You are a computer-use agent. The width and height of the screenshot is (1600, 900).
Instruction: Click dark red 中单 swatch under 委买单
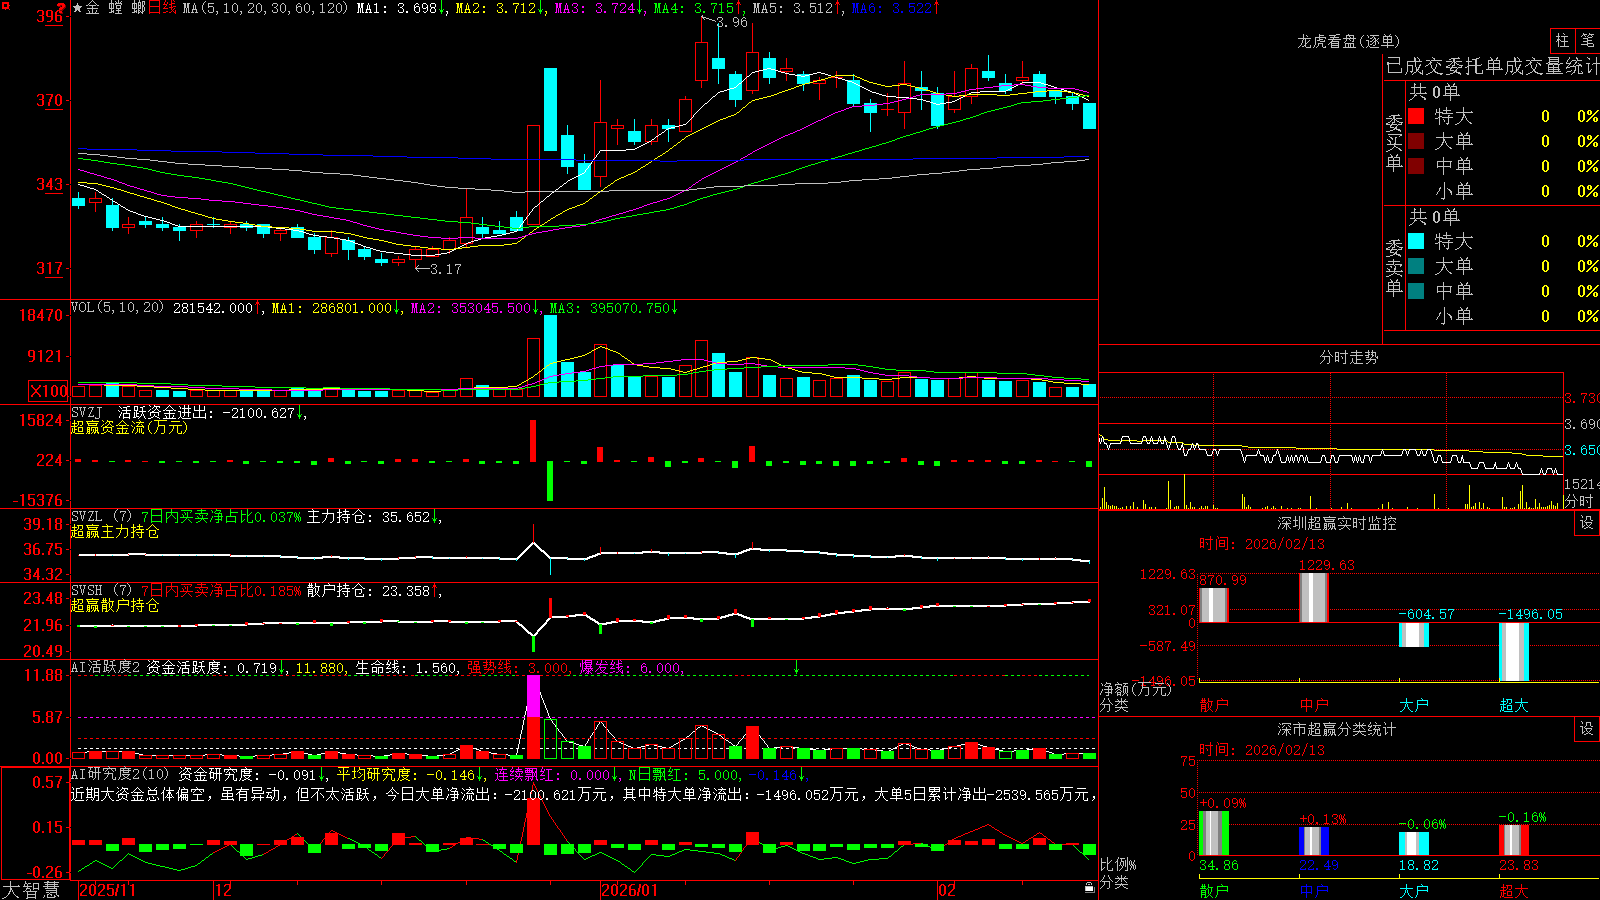[x=1416, y=166]
